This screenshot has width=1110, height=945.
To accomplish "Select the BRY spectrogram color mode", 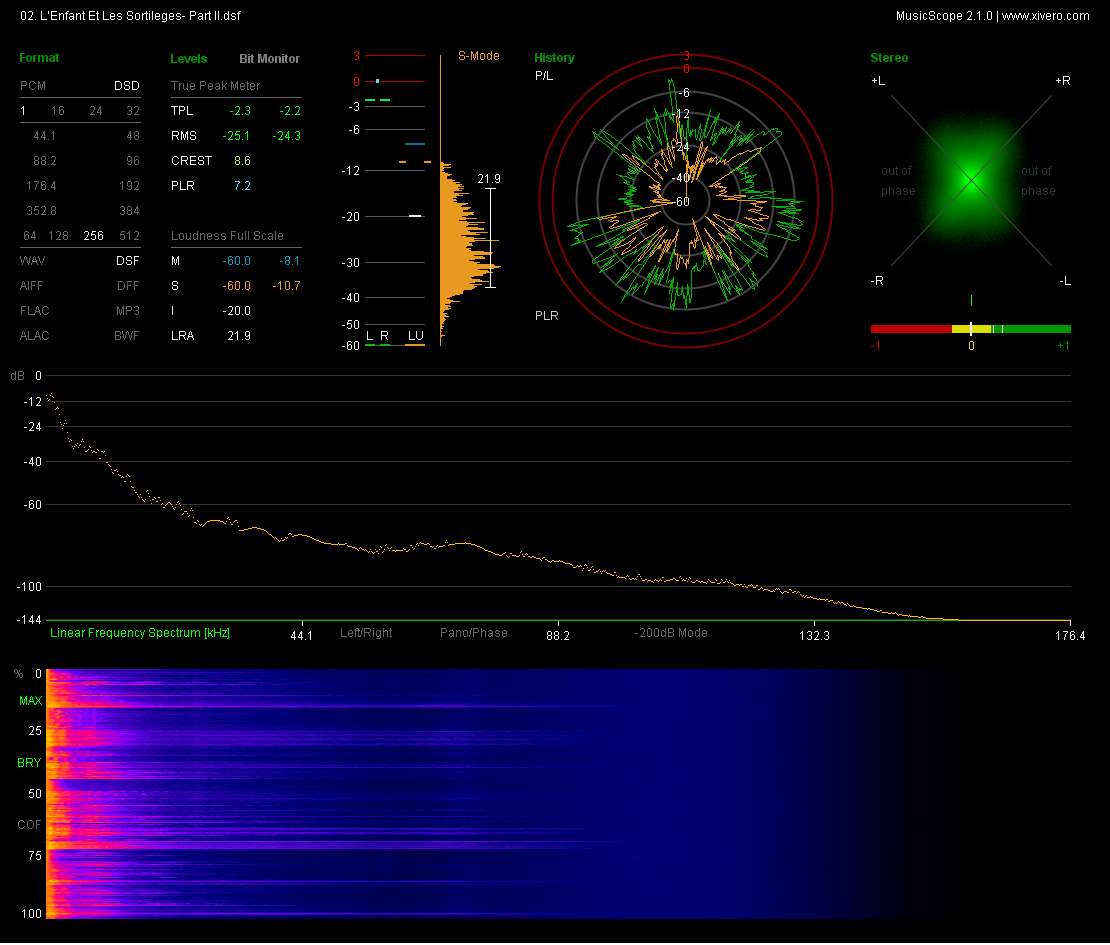I will pos(30,763).
